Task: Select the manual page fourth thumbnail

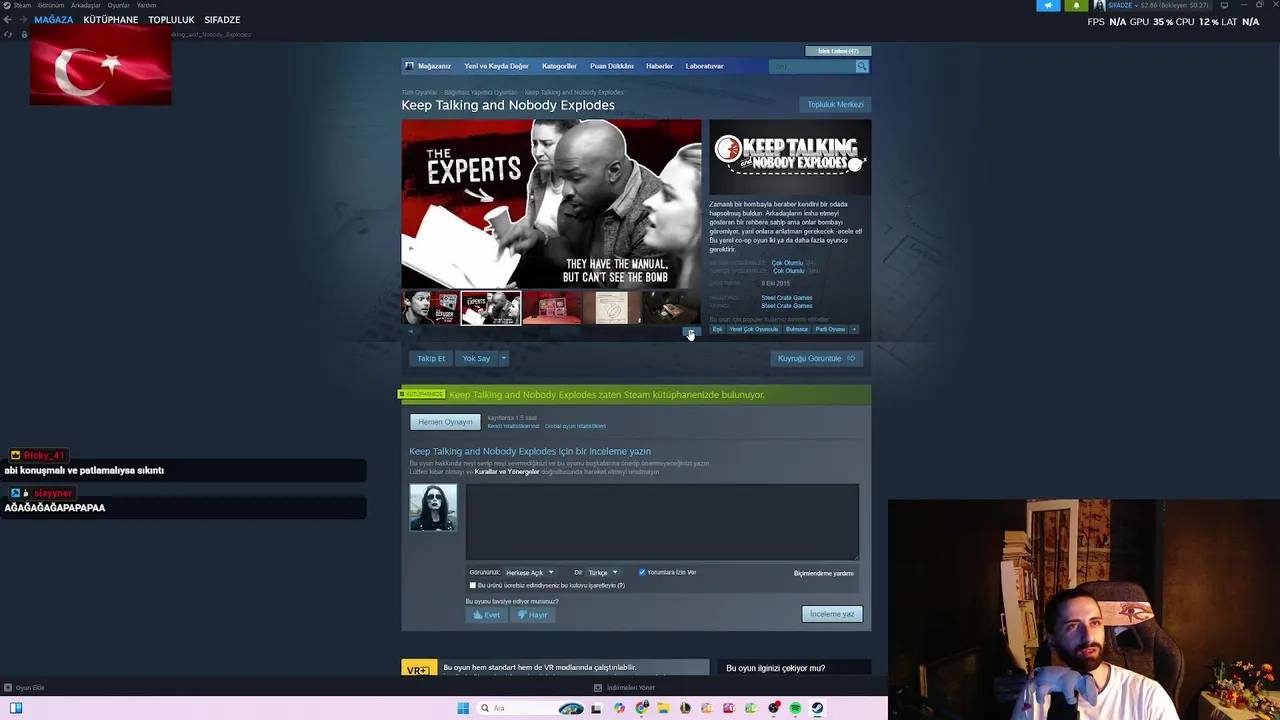Action: (611, 307)
